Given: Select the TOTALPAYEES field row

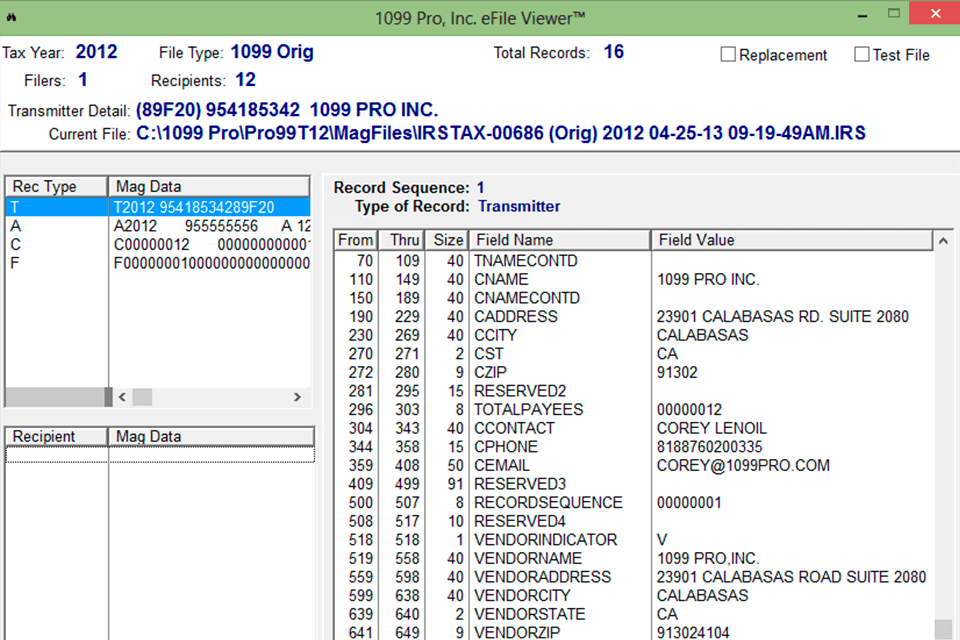Looking at the screenshot, I should click(x=634, y=410).
